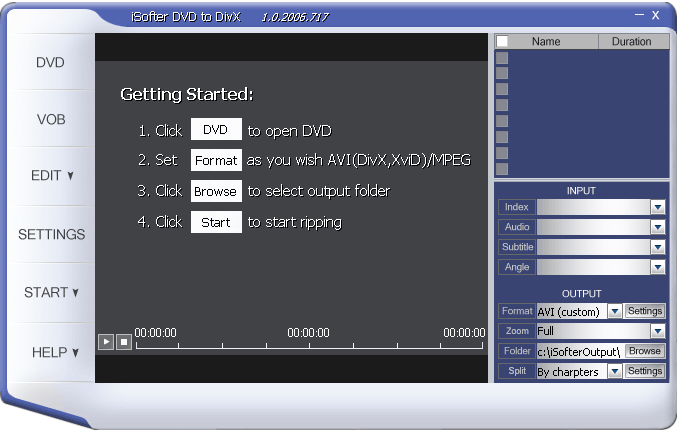The image size is (679, 430).
Task: Check the fifth row checkbox in title list
Action: 502,121
